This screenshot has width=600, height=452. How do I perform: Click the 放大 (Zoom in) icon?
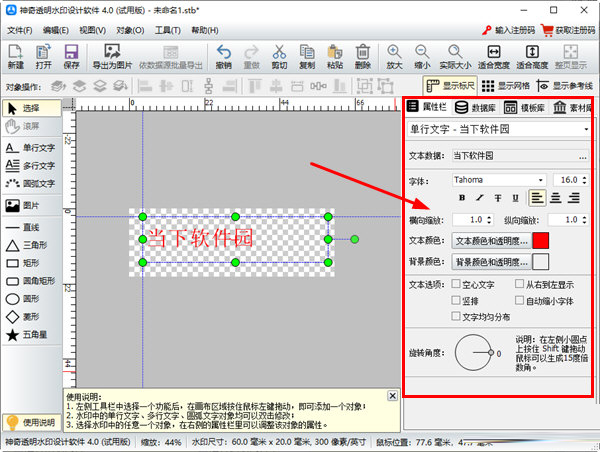pyautogui.click(x=395, y=57)
